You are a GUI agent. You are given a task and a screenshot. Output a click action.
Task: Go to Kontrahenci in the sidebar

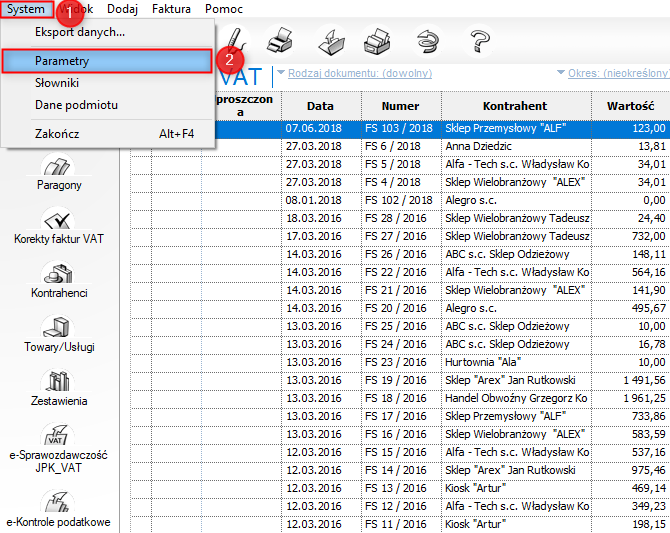(x=59, y=281)
